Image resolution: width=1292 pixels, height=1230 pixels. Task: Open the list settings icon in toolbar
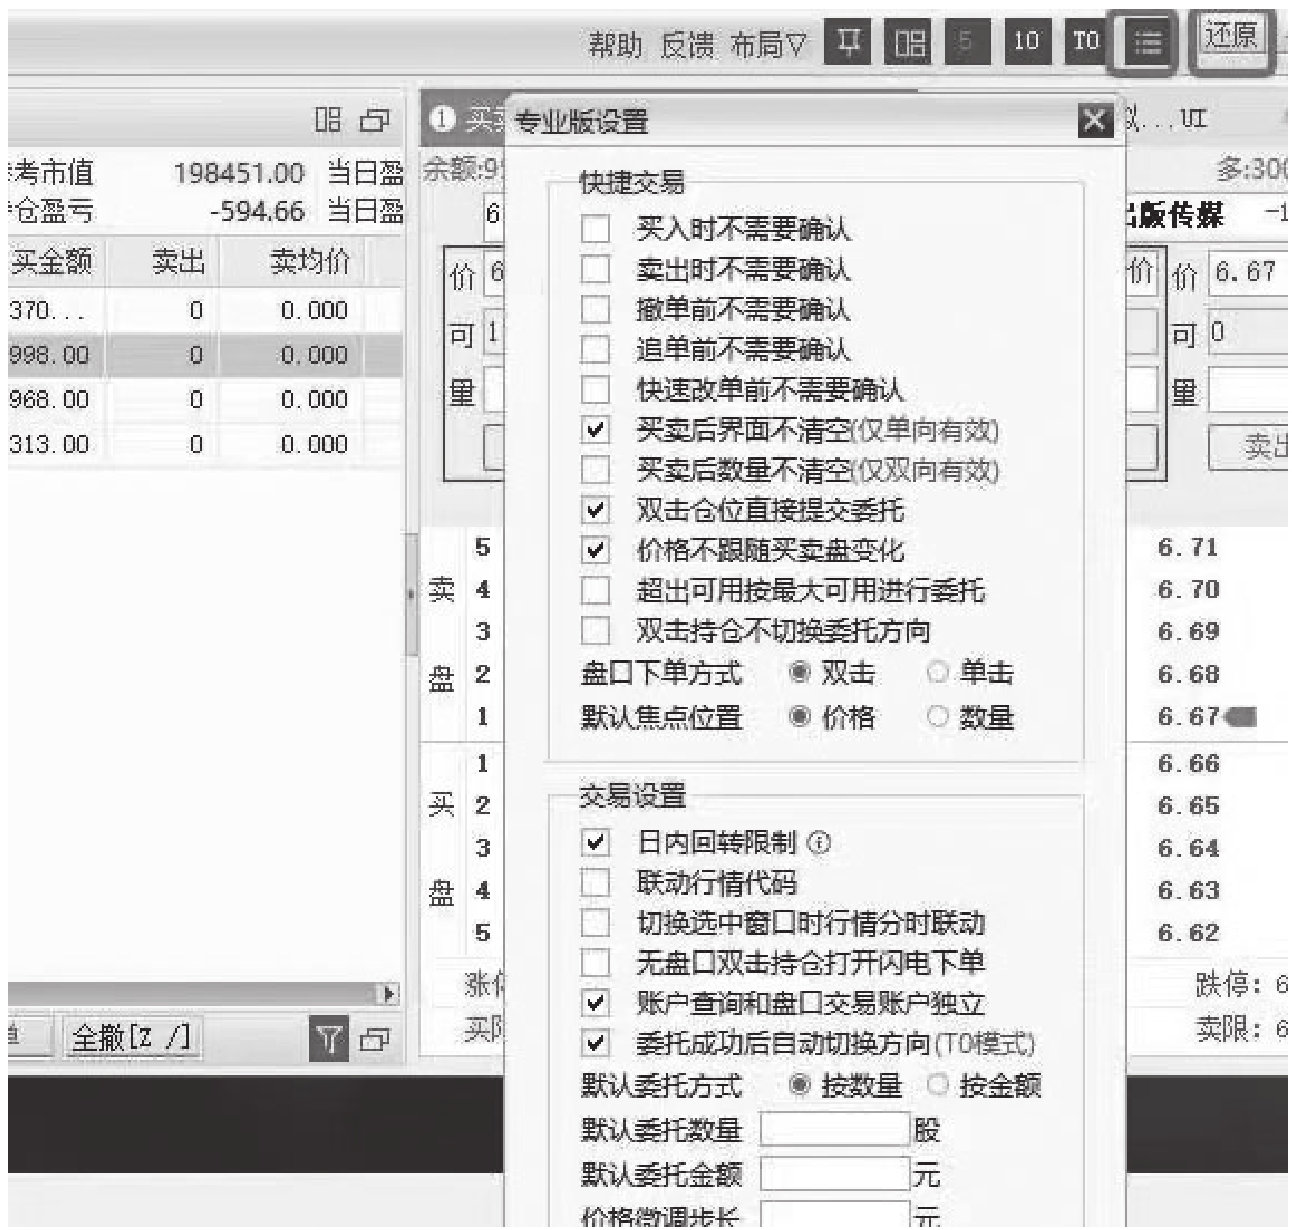[x=1146, y=43]
